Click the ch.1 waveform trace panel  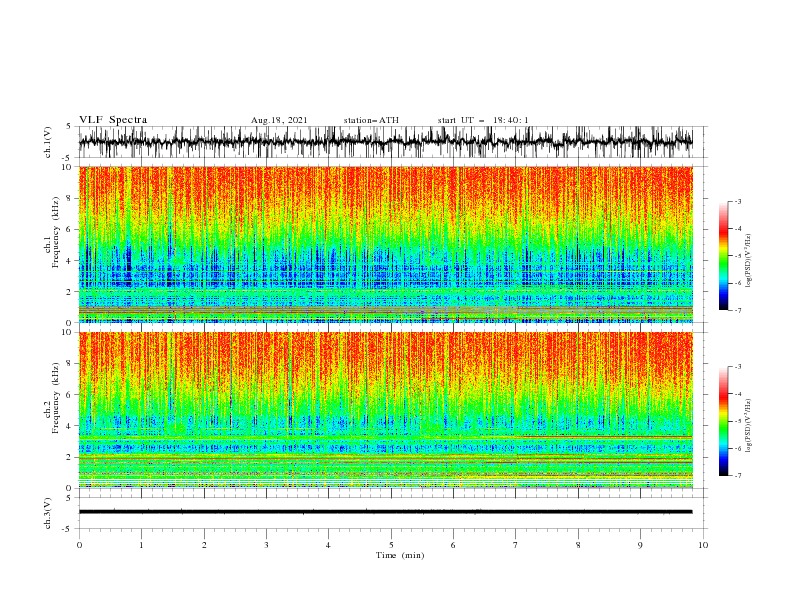[x=385, y=142]
